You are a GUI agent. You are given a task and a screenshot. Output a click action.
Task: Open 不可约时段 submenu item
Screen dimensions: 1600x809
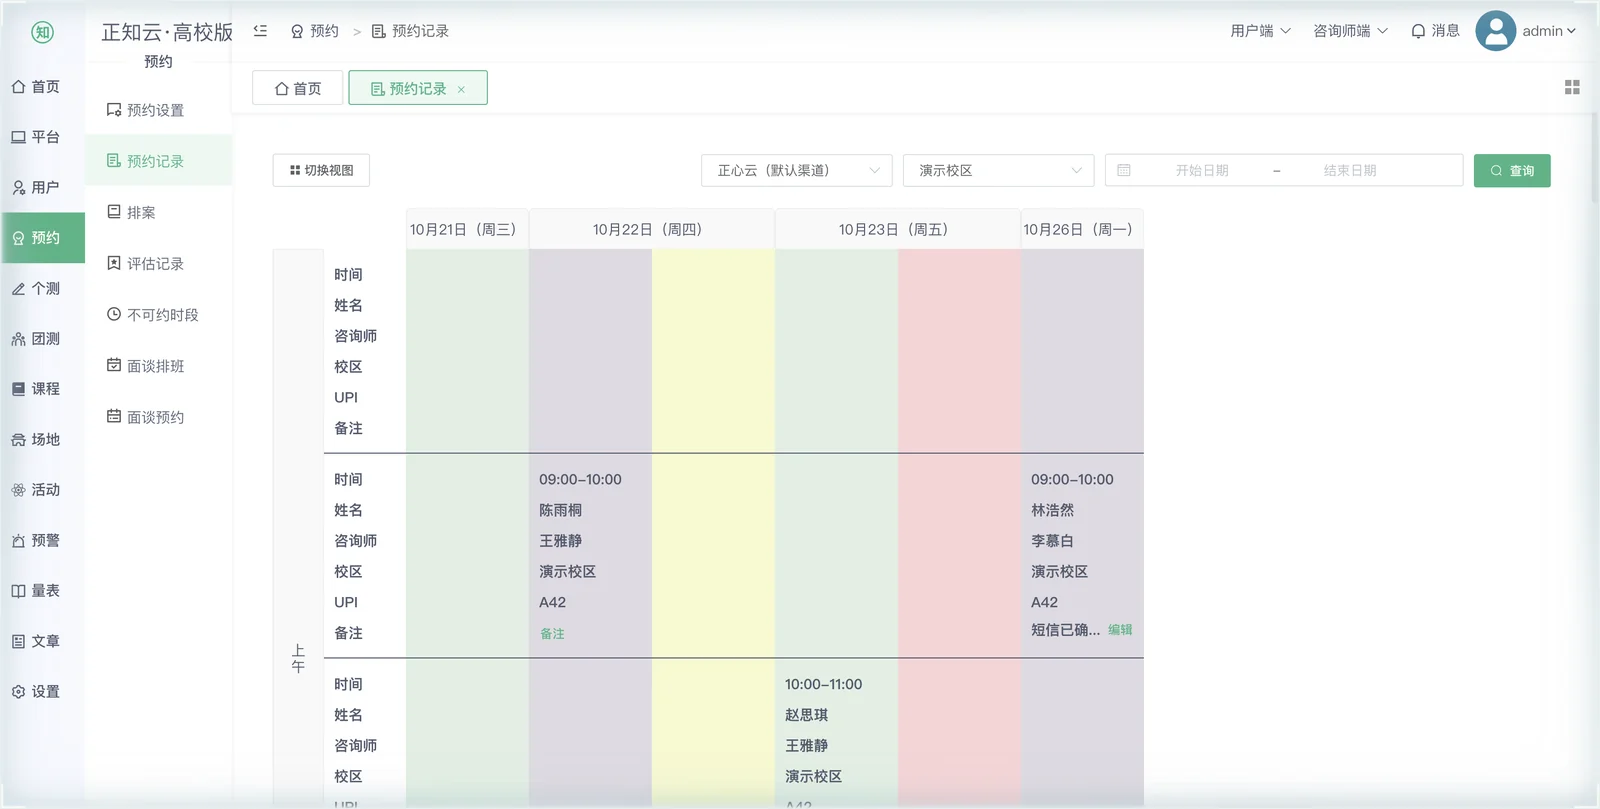[153, 315]
